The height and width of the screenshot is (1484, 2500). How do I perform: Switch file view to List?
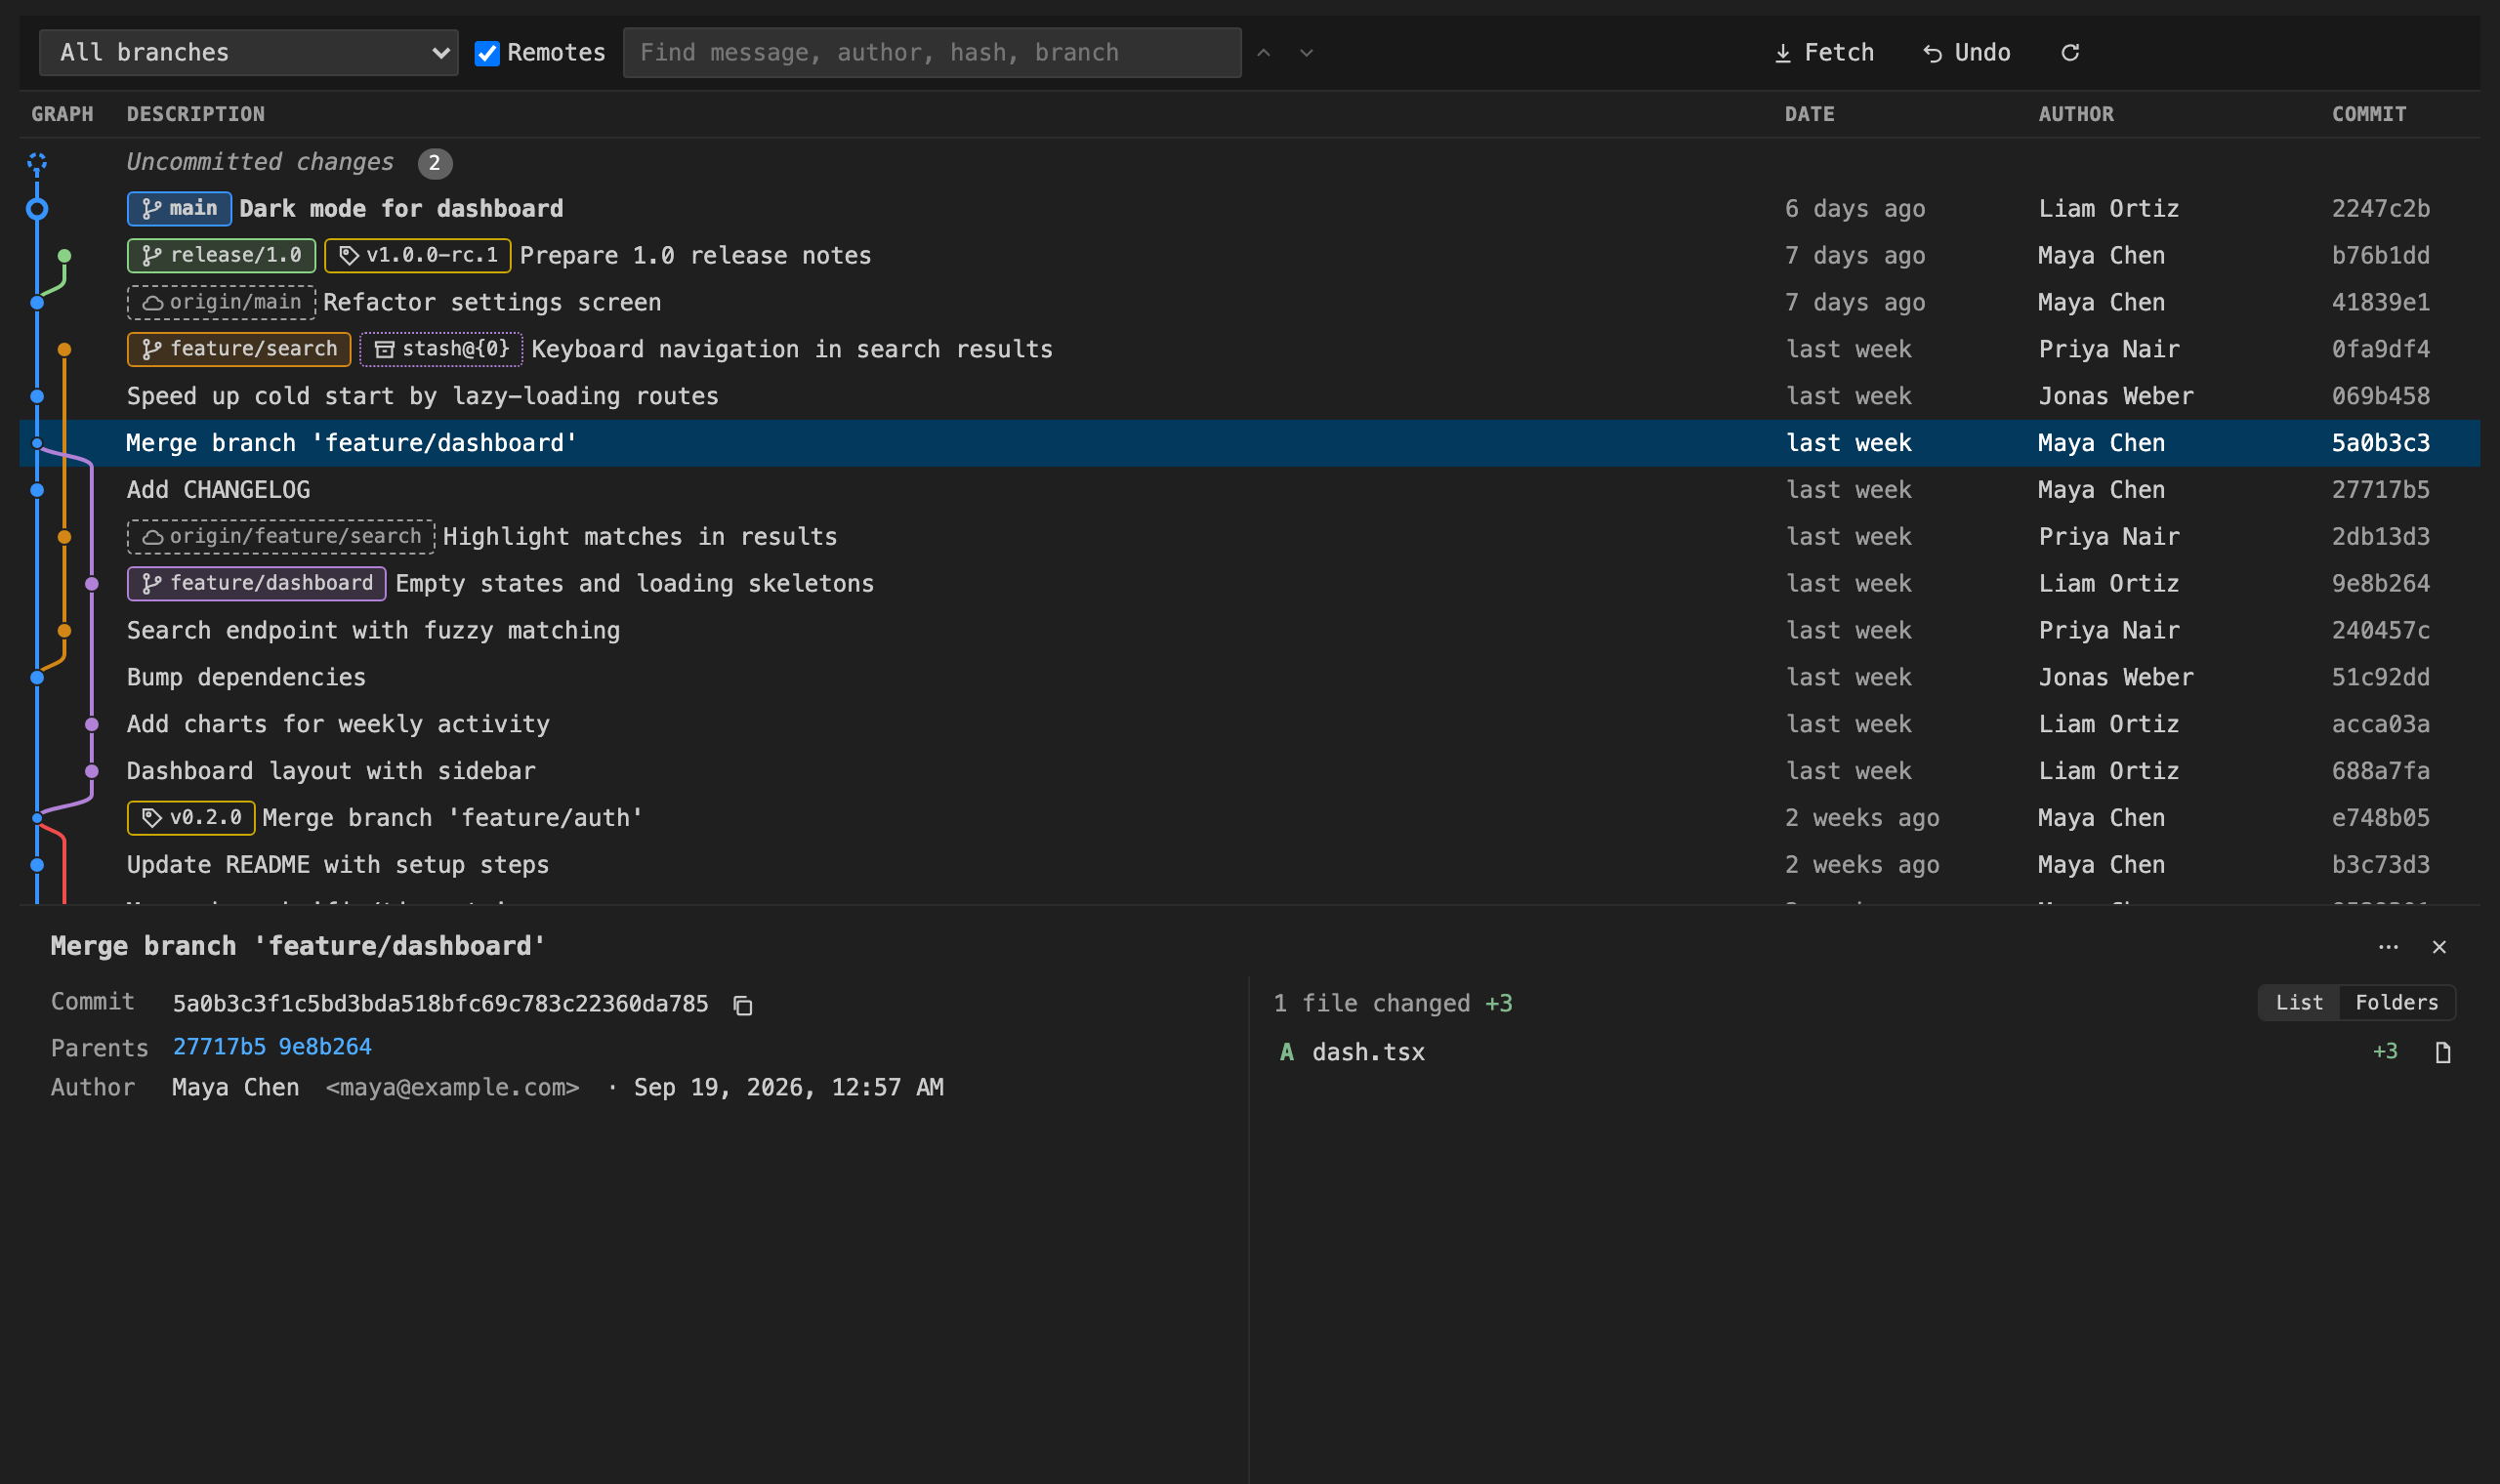coord(2299,1003)
